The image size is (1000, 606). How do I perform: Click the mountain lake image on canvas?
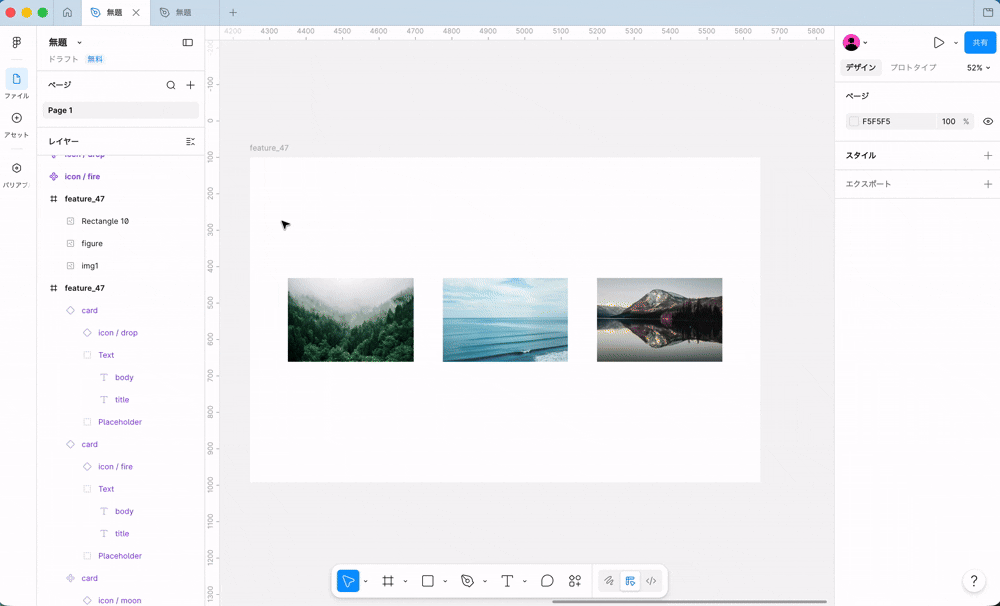click(659, 320)
